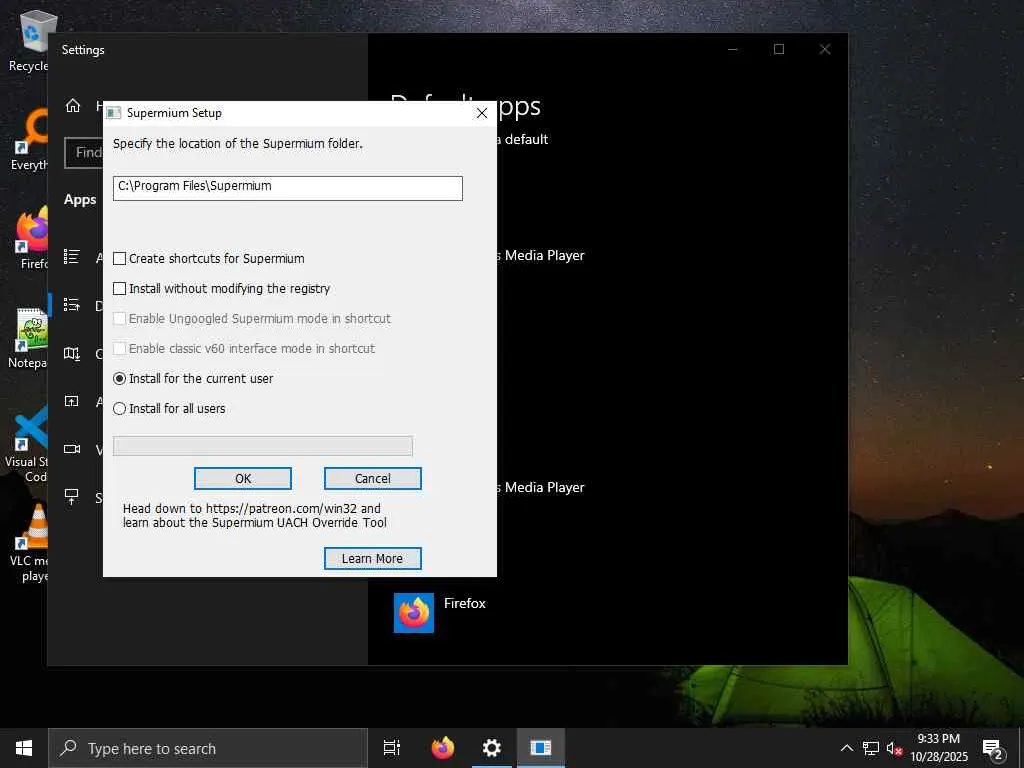Click the Settings gear in taskbar
The height and width of the screenshot is (768, 1024).
tap(492, 748)
